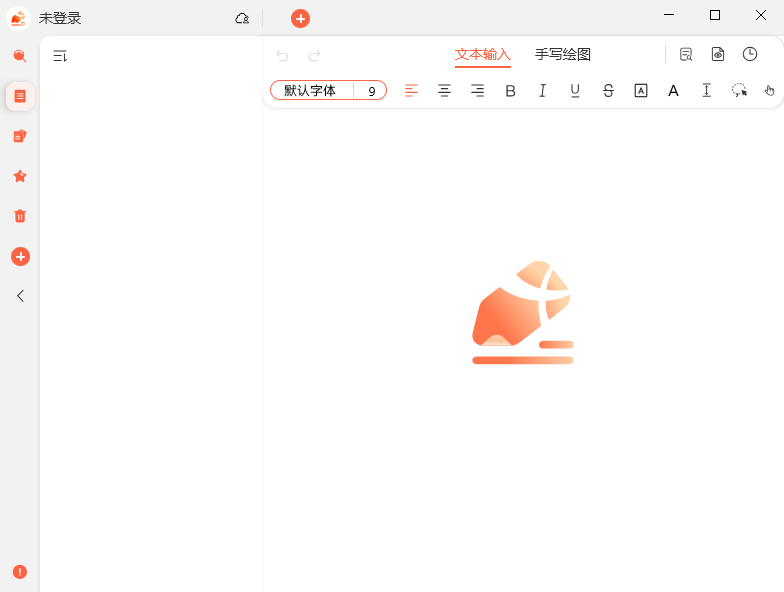Click the lasso selection tool icon
The image size is (784, 592).
pos(740,90)
